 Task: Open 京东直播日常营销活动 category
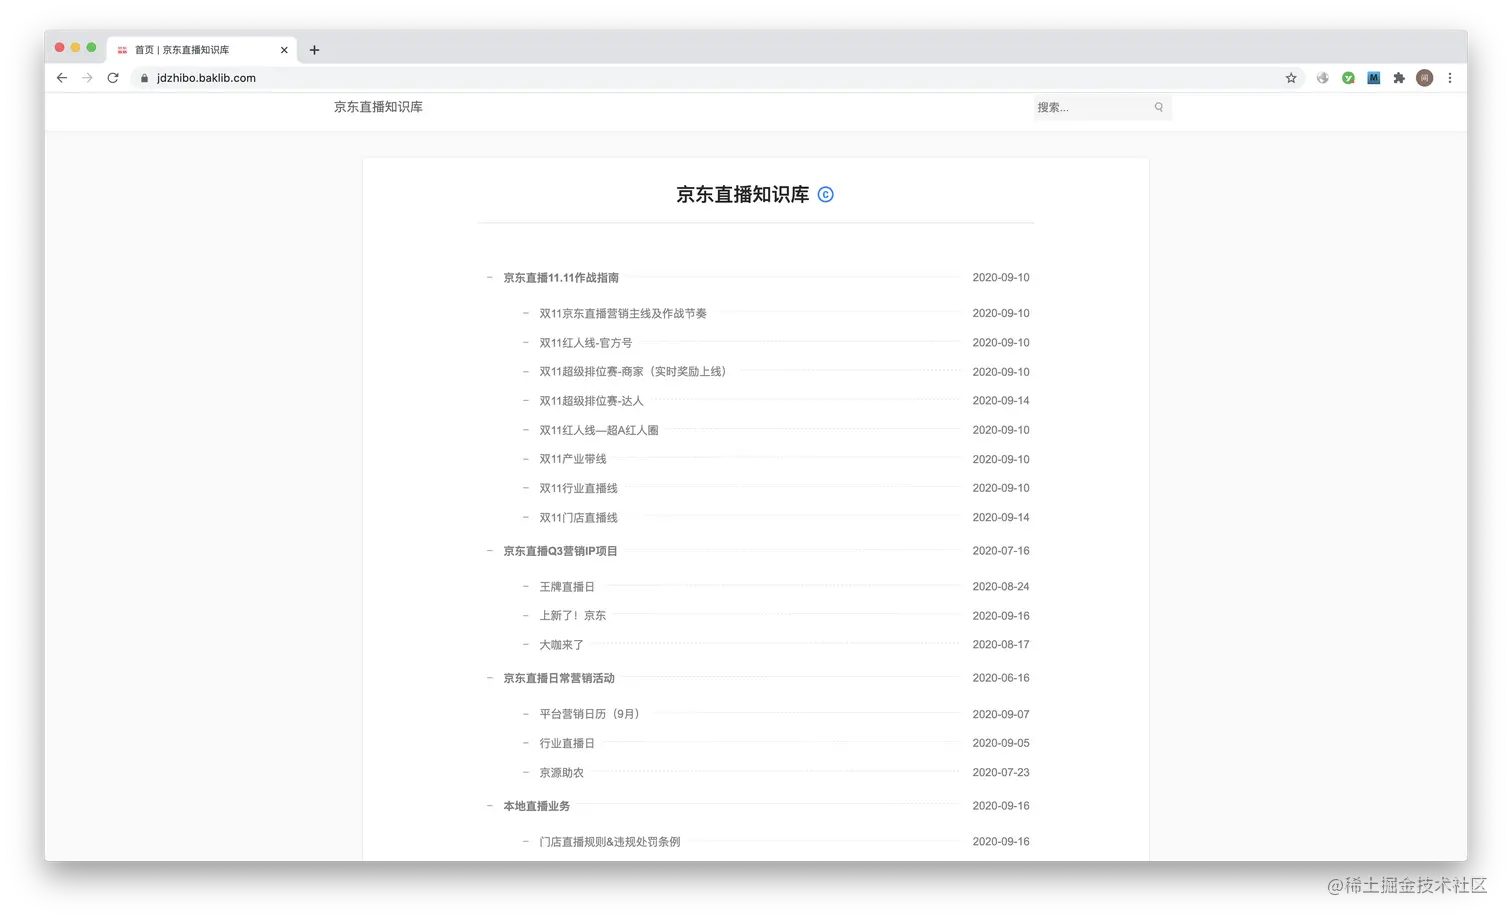click(559, 678)
